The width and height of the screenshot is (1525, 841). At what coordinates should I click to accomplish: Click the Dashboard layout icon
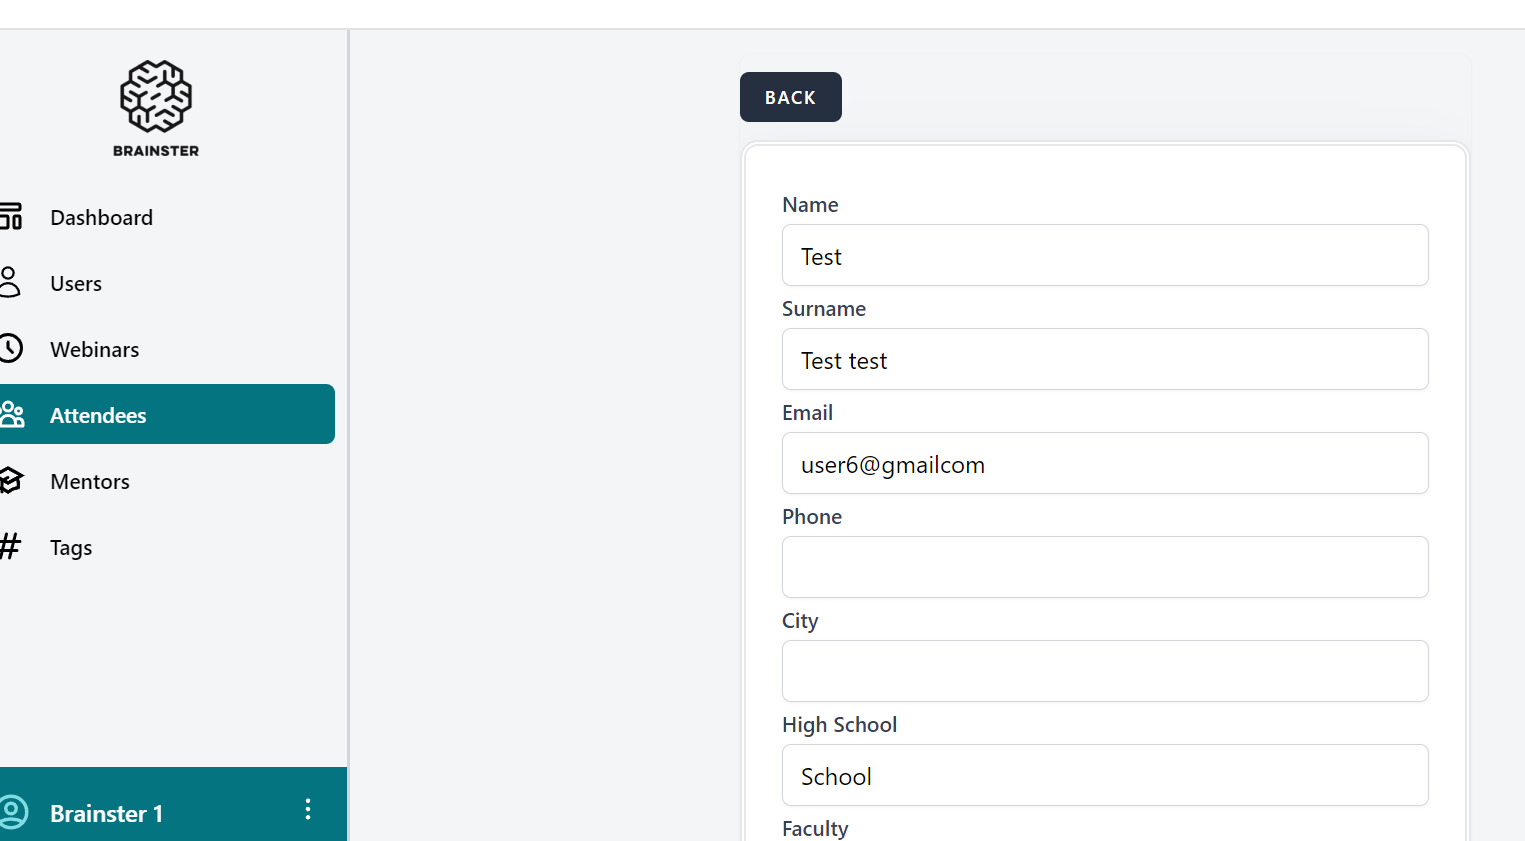11,217
